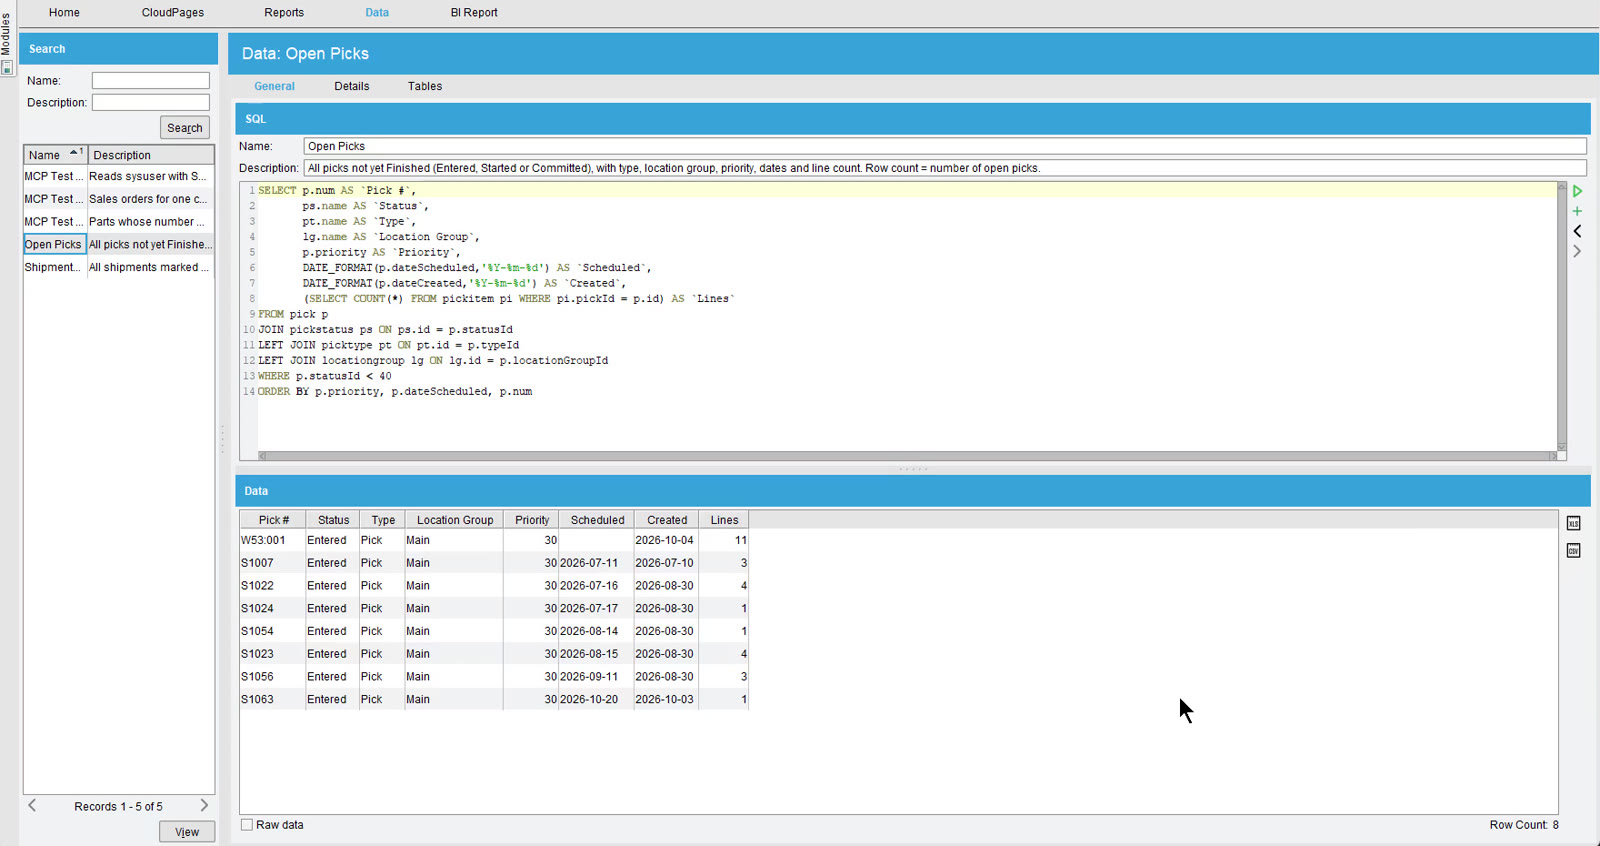Export data to CSV
The height and width of the screenshot is (846, 1600).
coord(1573,551)
